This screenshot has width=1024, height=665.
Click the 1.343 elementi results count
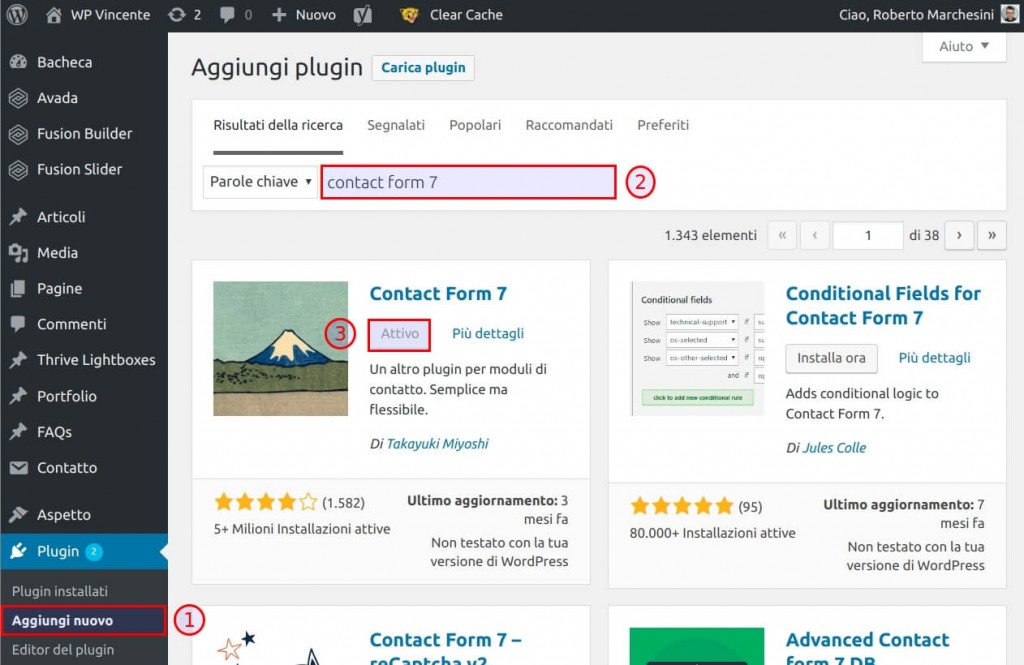tap(711, 235)
